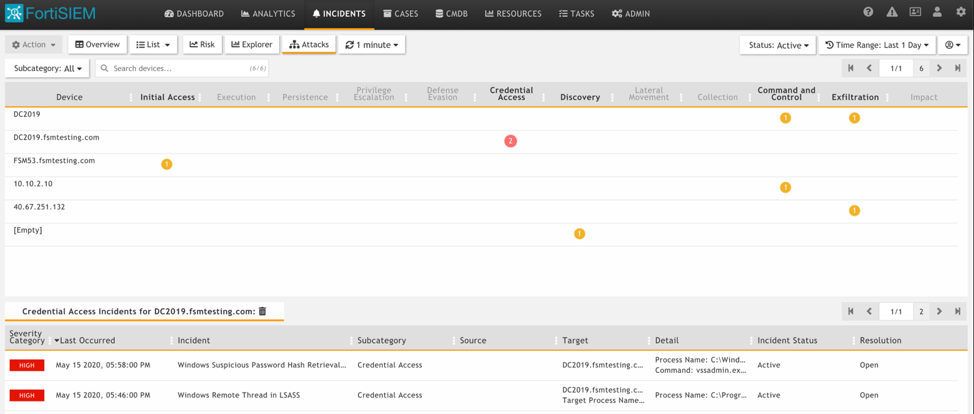This screenshot has width=974, height=414.
Task: Open Time Range: Last 1 Day dropdown
Action: pyautogui.click(x=876, y=45)
